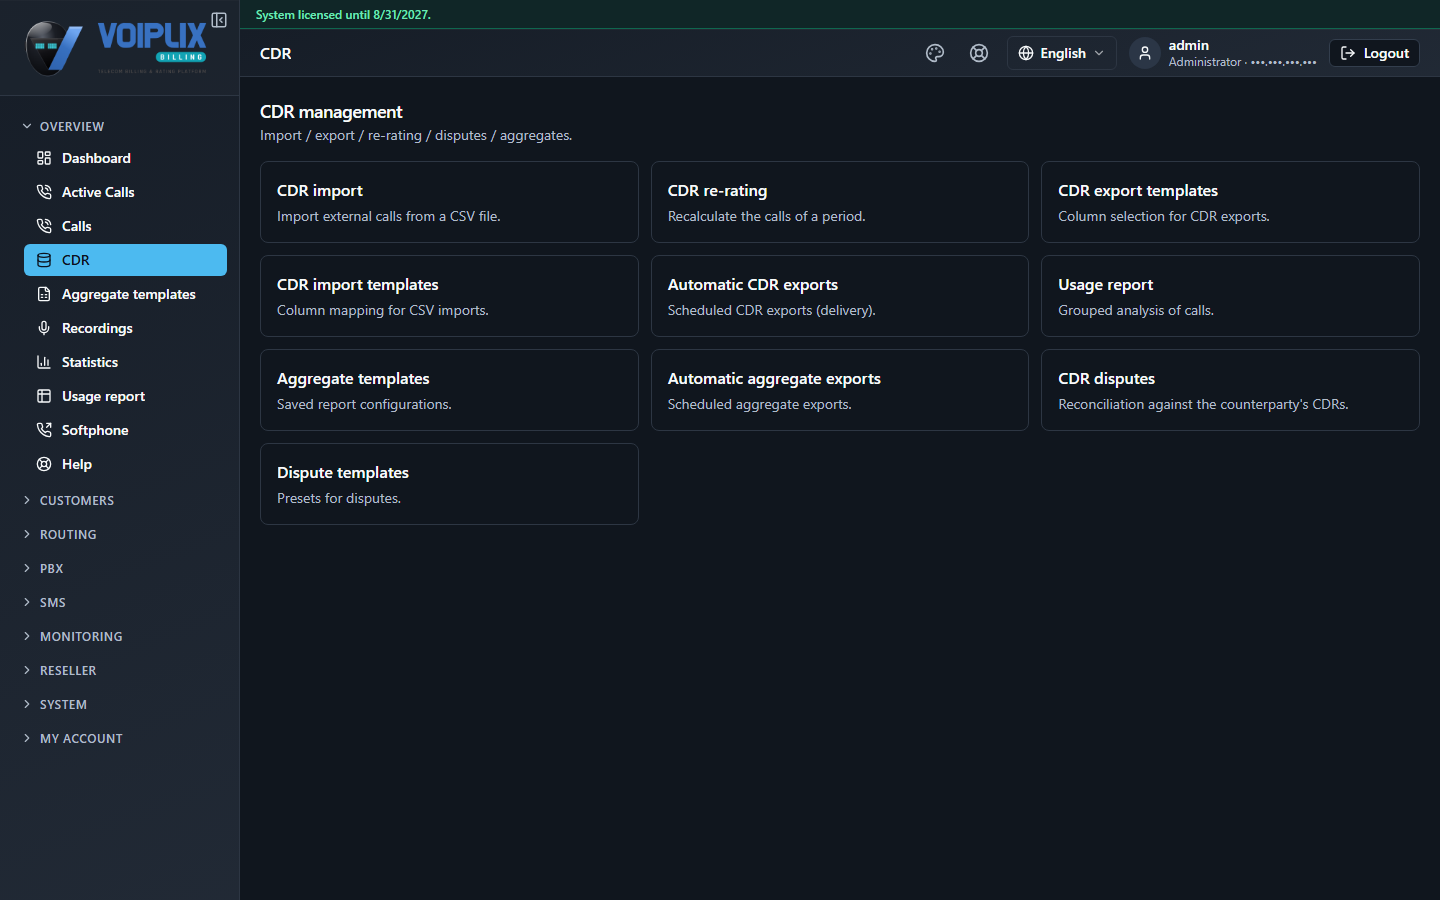This screenshot has width=1440, height=900.
Task: Click the sidebar Usage report table icon
Action: point(44,396)
